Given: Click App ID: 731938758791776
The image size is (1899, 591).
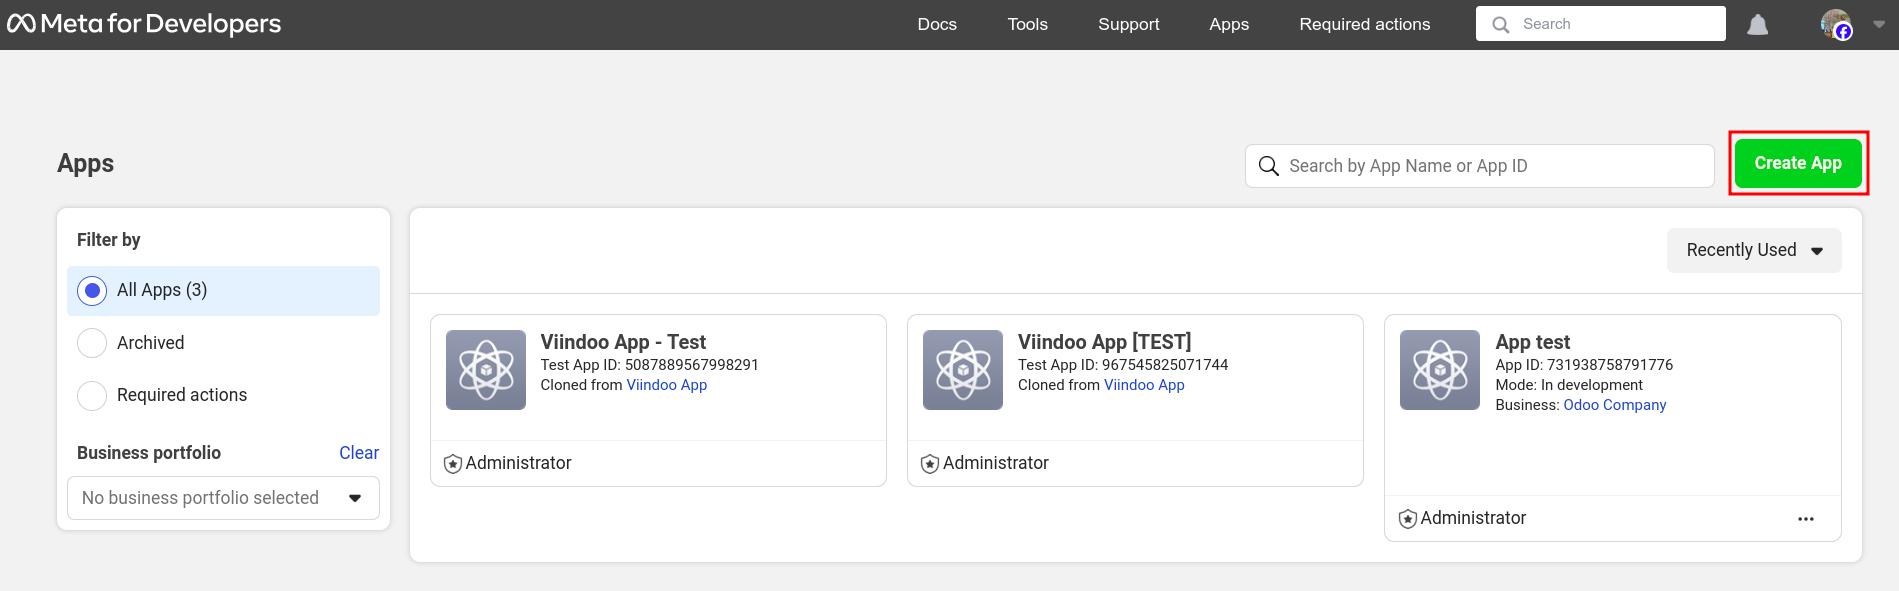Looking at the screenshot, I should (x=1584, y=365).
